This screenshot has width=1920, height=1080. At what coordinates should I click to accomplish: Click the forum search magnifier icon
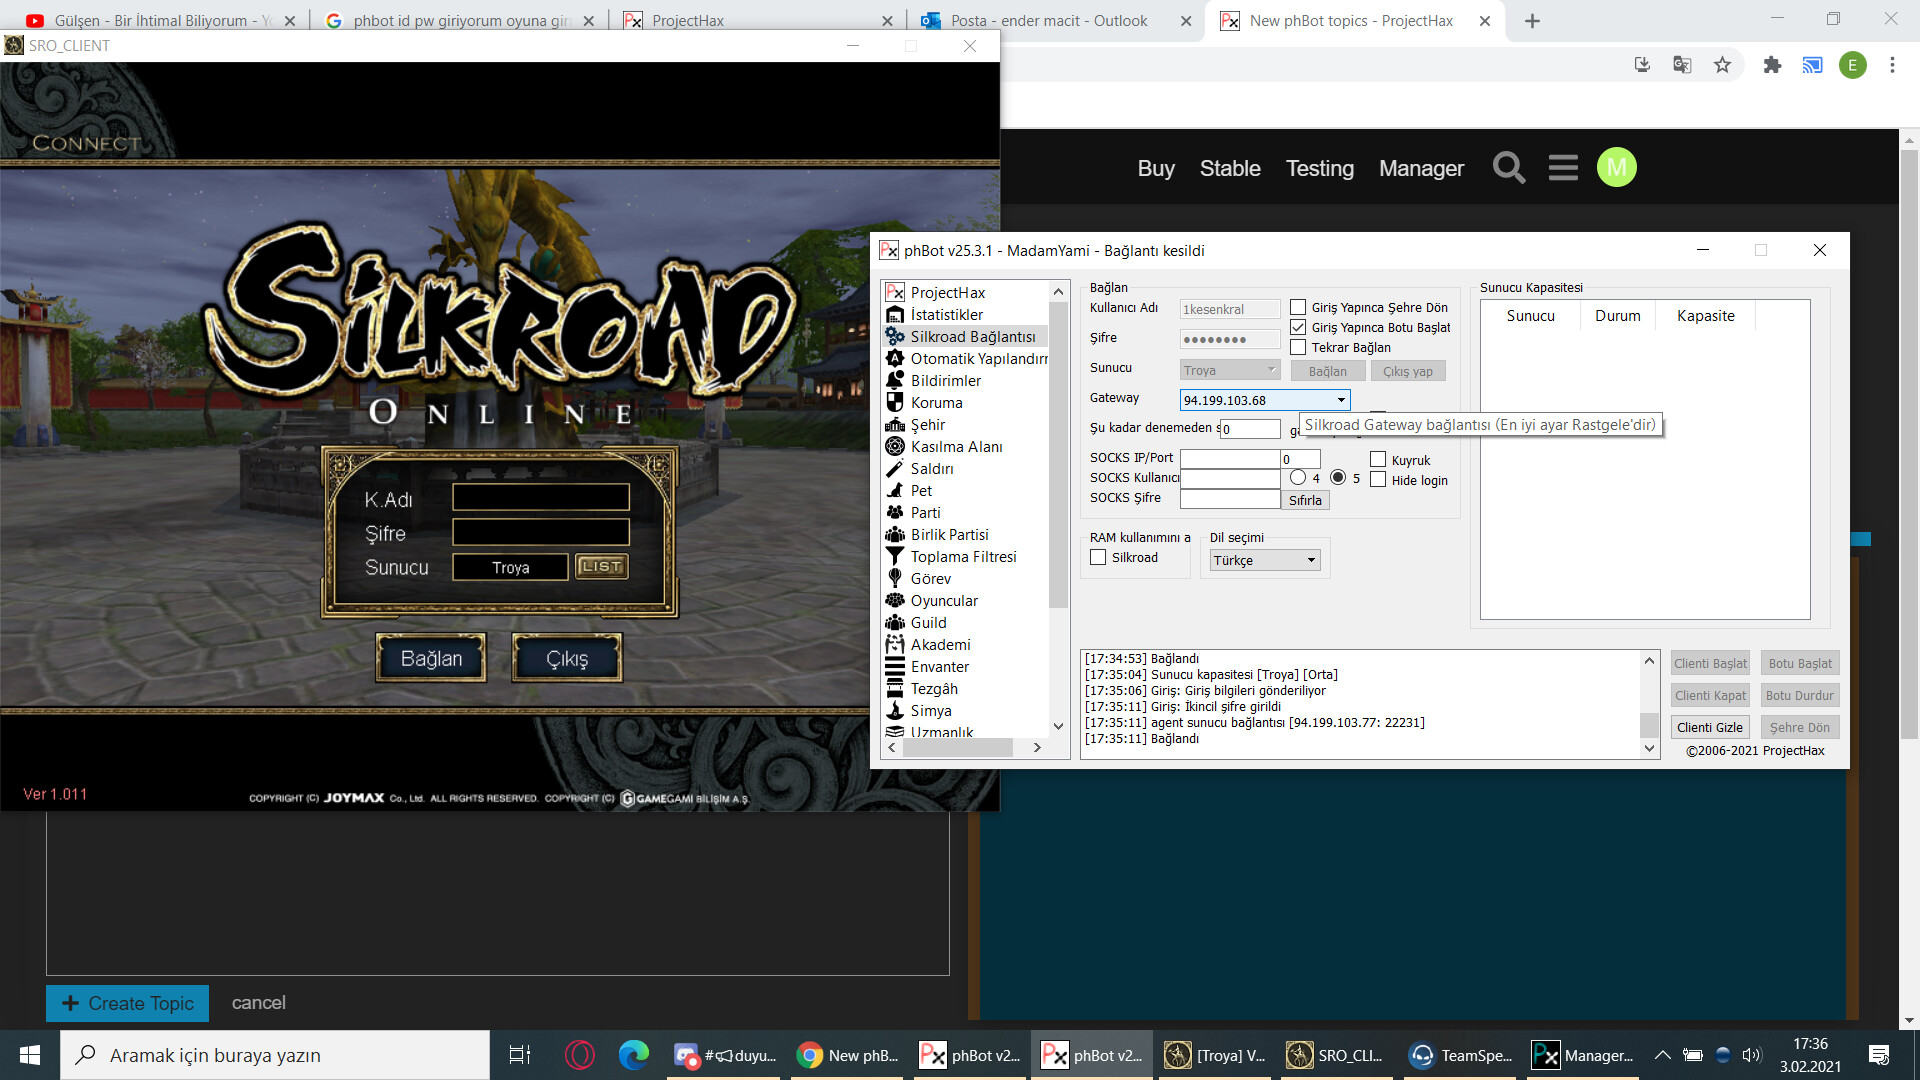(x=1509, y=168)
